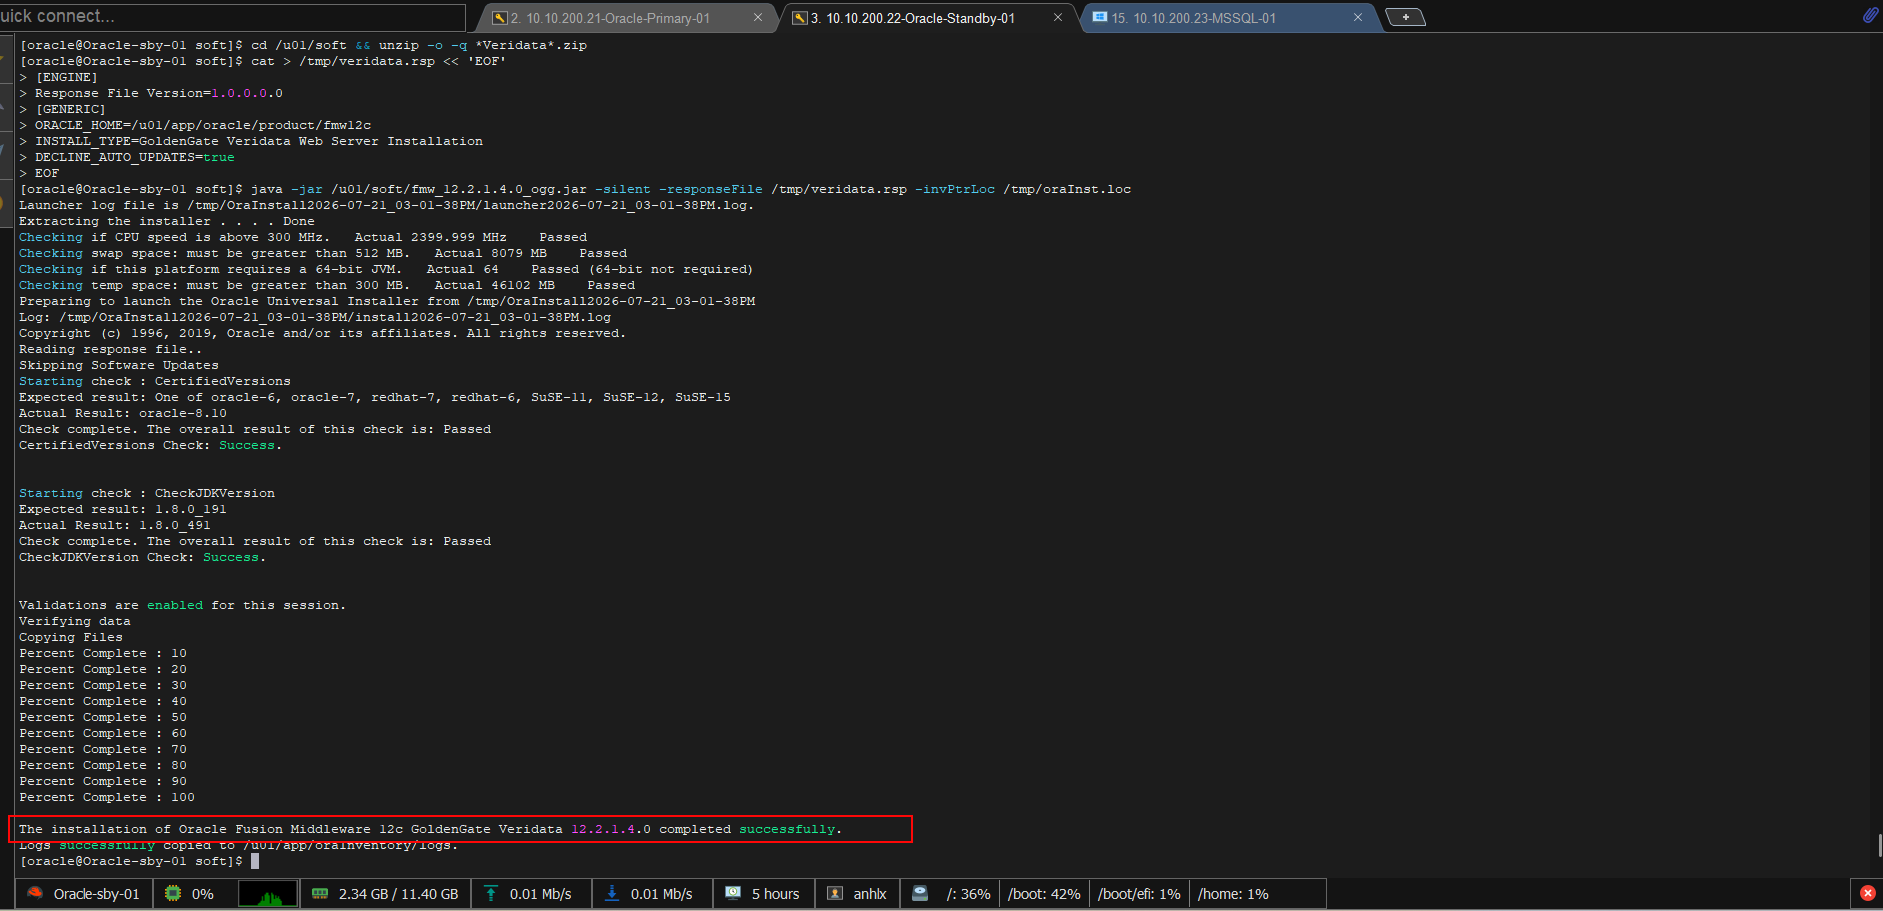Click the CPU chip icon in status bar
1883x911 pixels.
tap(173, 893)
